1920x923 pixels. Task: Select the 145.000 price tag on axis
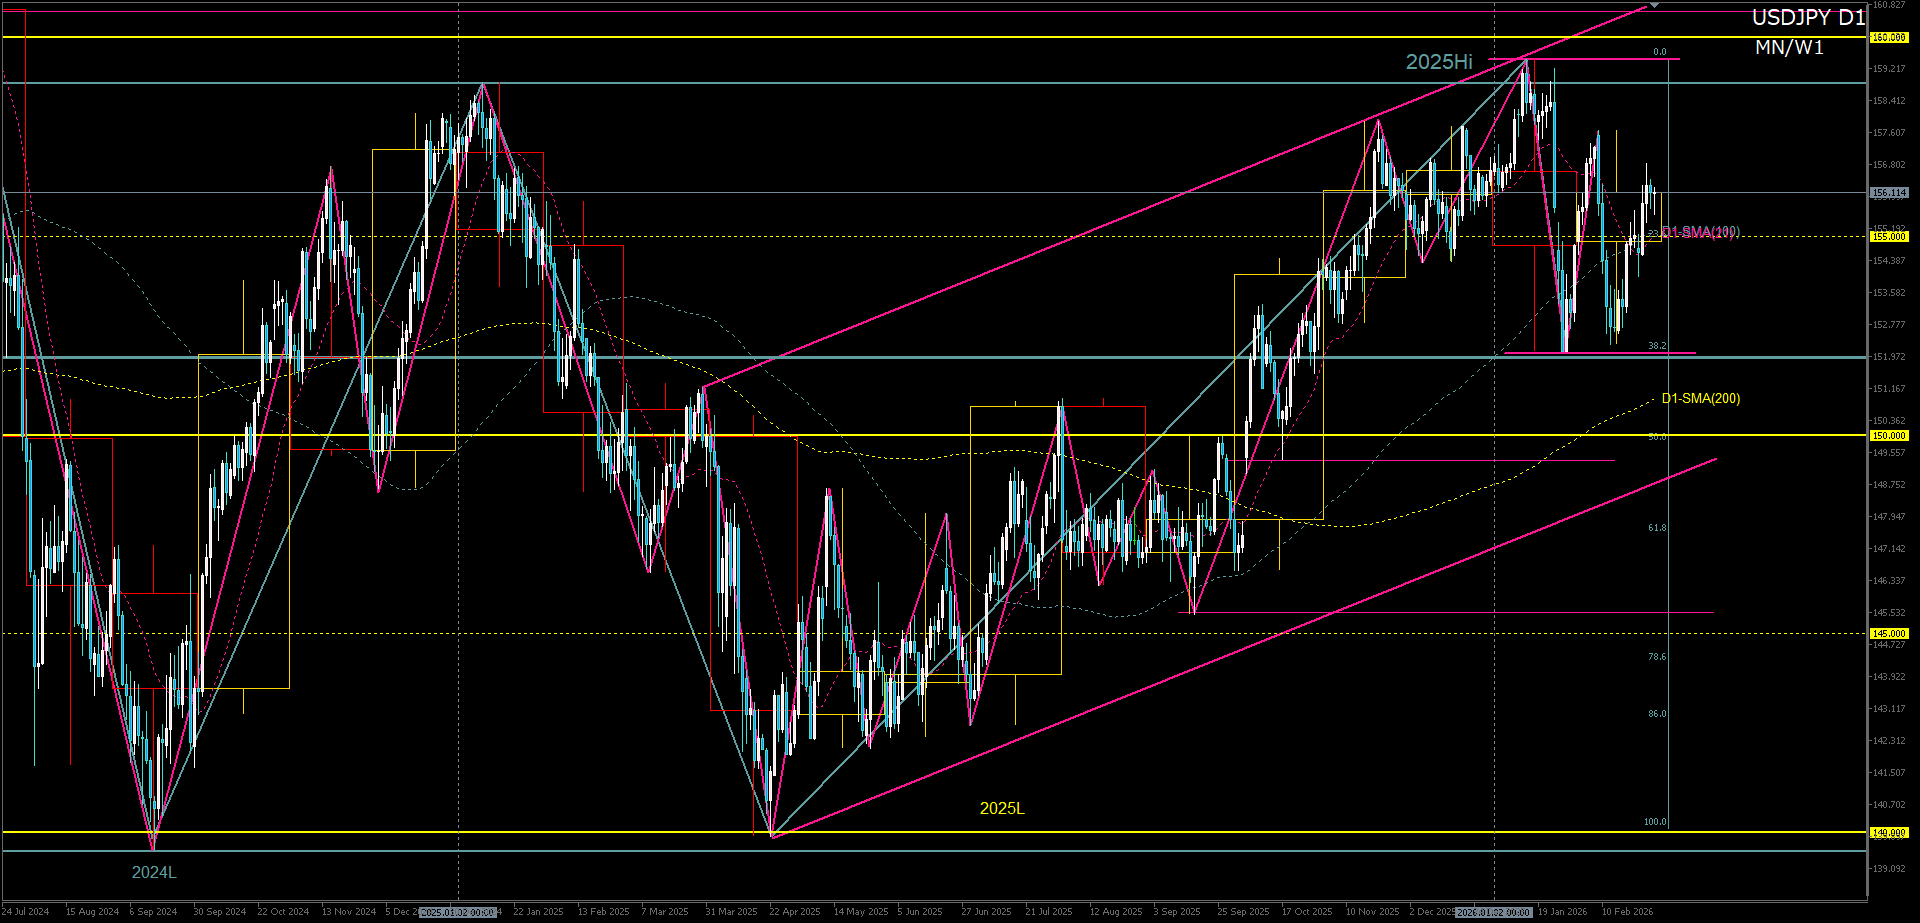(1888, 634)
